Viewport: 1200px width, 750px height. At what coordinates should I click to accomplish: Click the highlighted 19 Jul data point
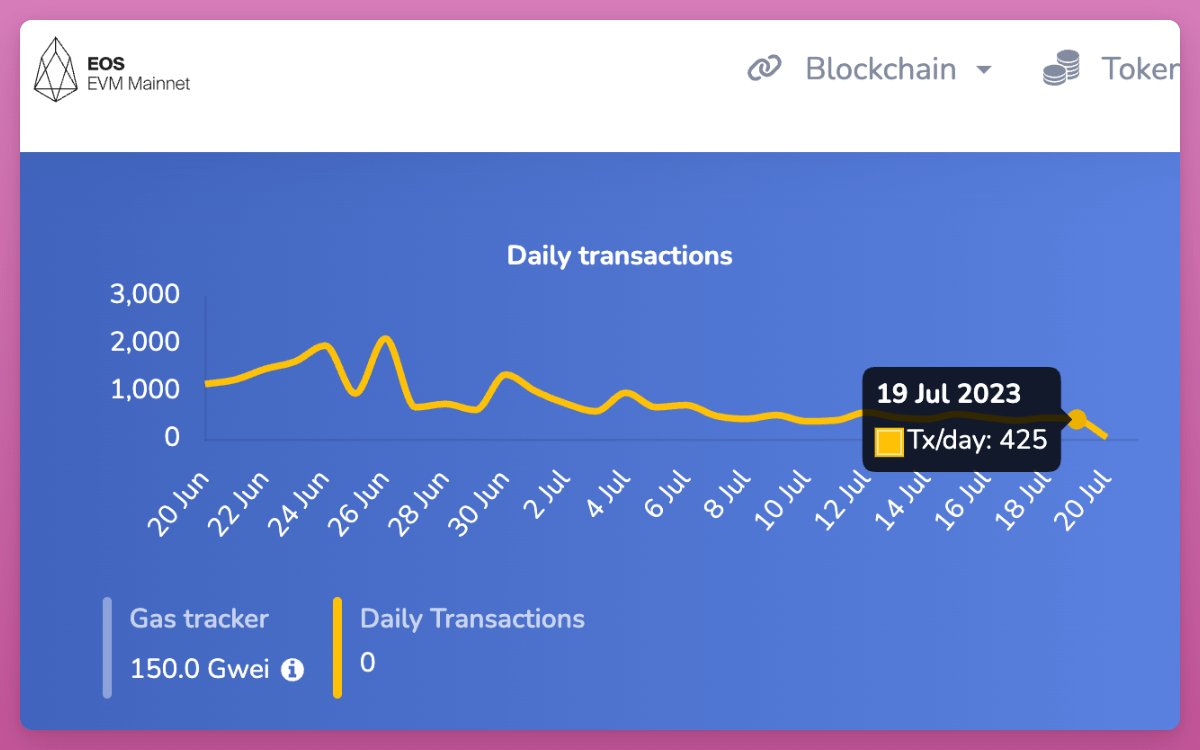pyautogui.click(x=1077, y=419)
